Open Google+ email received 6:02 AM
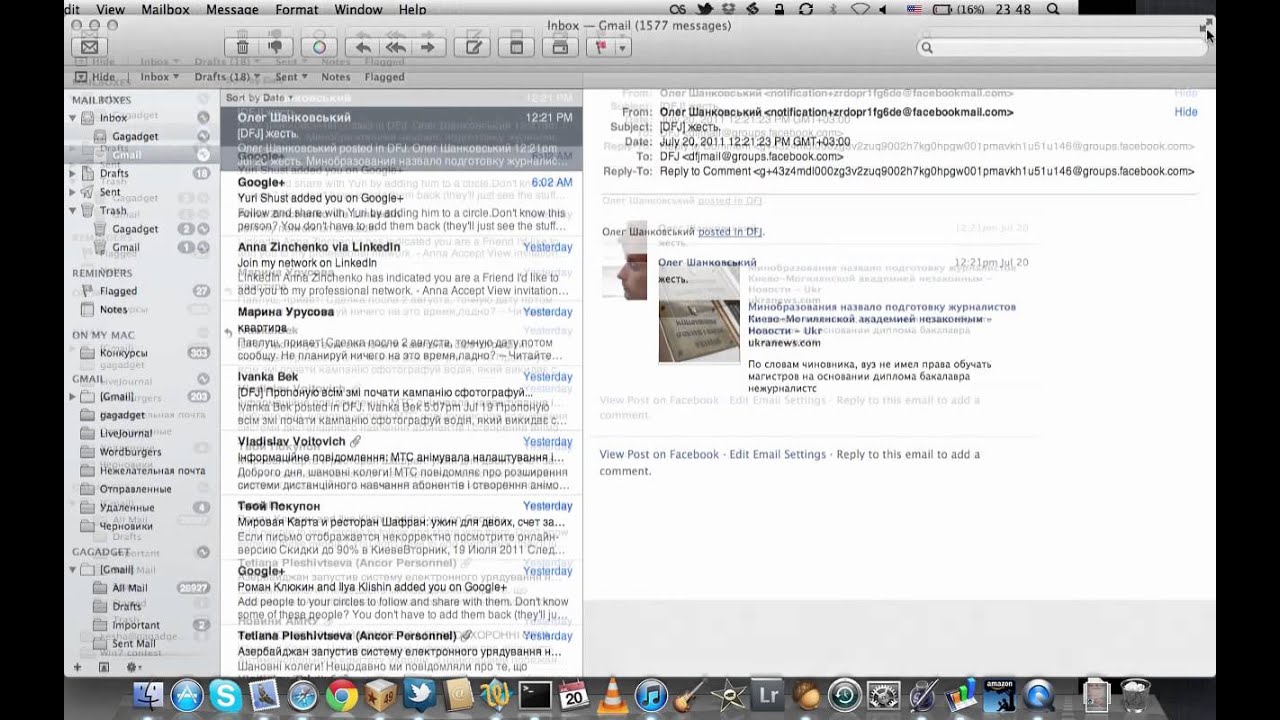This screenshot has height=720, width=1280. click(x=401, y=204)
